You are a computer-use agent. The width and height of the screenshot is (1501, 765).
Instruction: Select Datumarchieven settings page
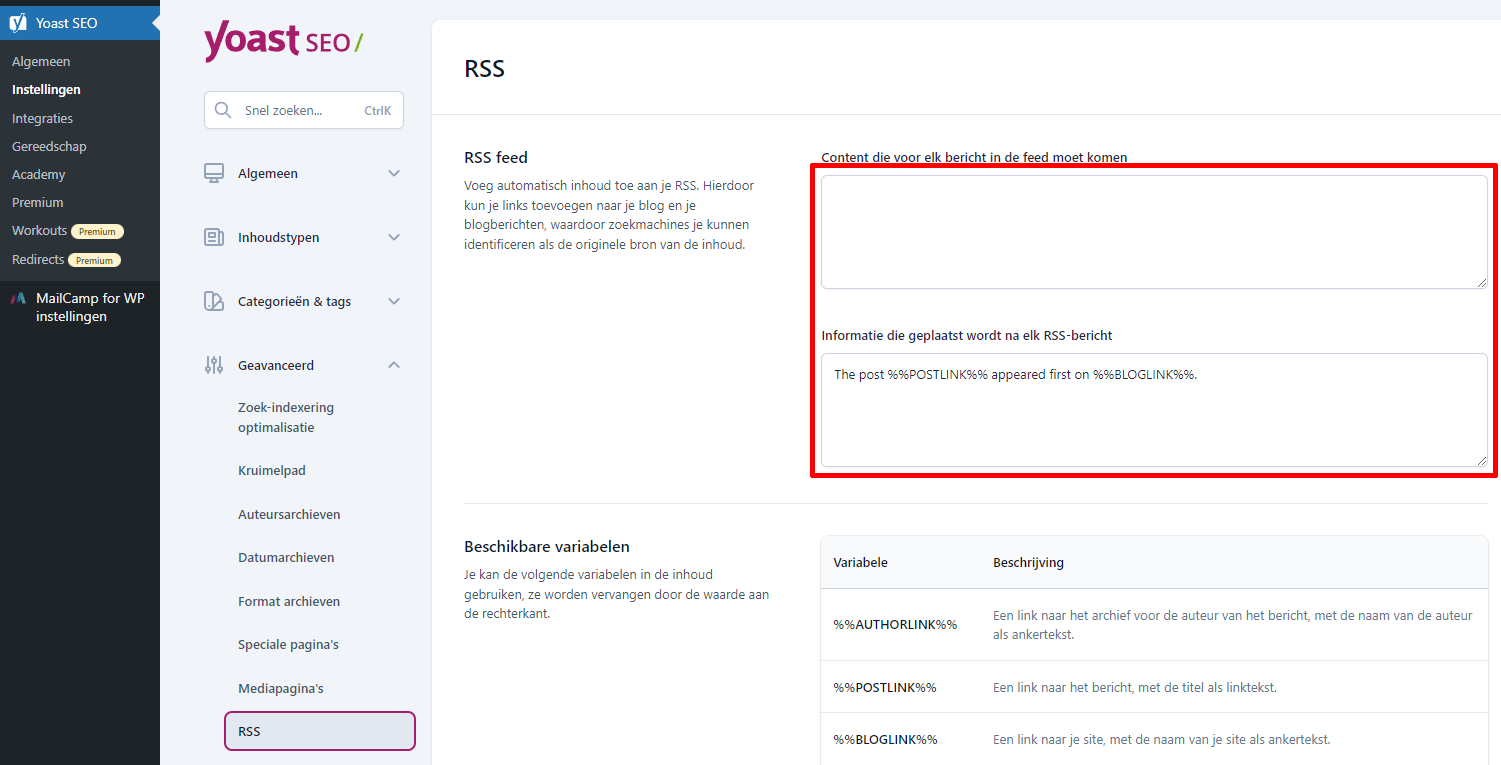(x=286, y=557)
